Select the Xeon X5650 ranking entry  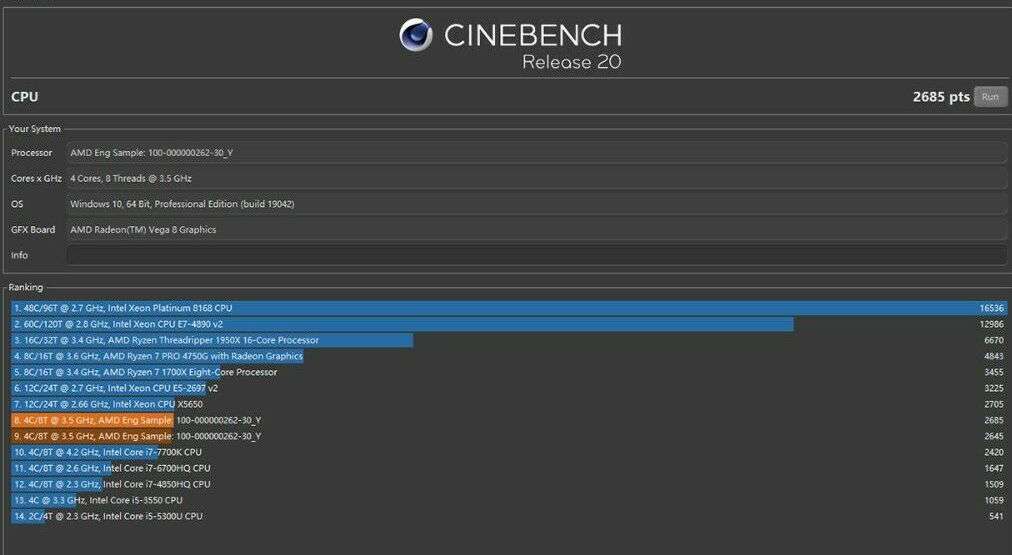pyautogui.click(x=509, y=404)
